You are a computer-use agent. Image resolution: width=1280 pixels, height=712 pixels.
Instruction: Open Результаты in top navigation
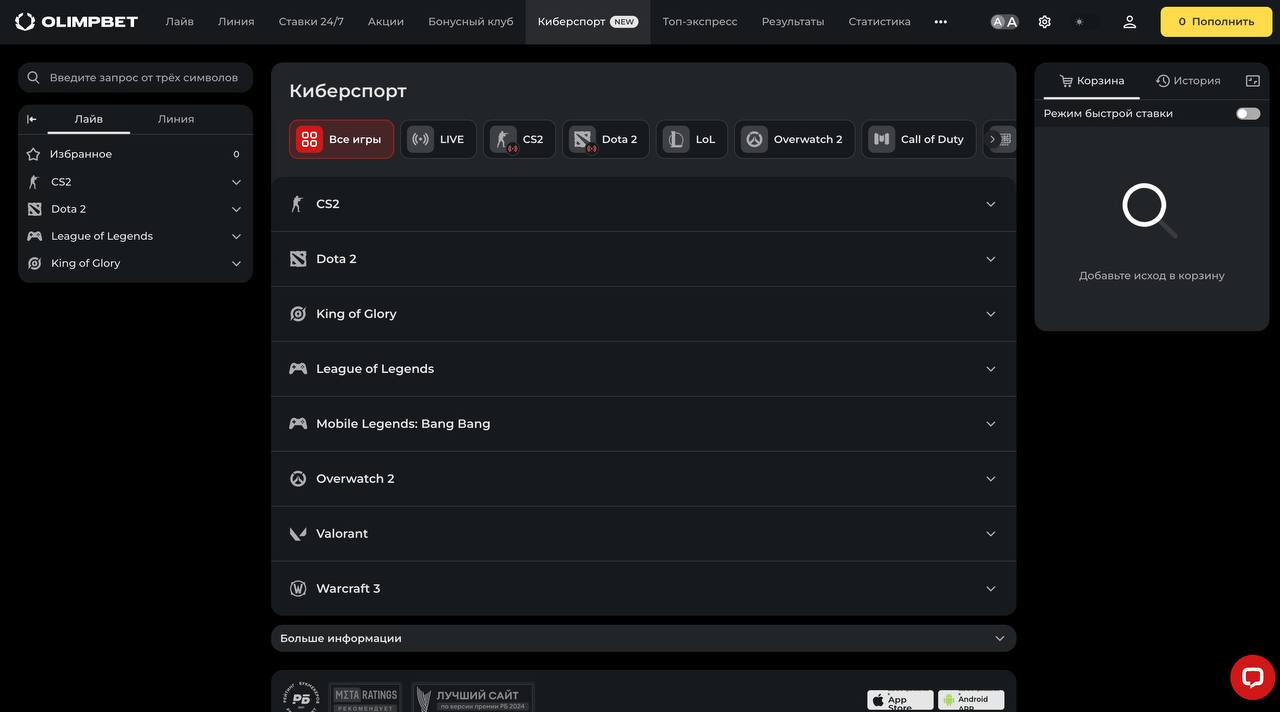793,21
